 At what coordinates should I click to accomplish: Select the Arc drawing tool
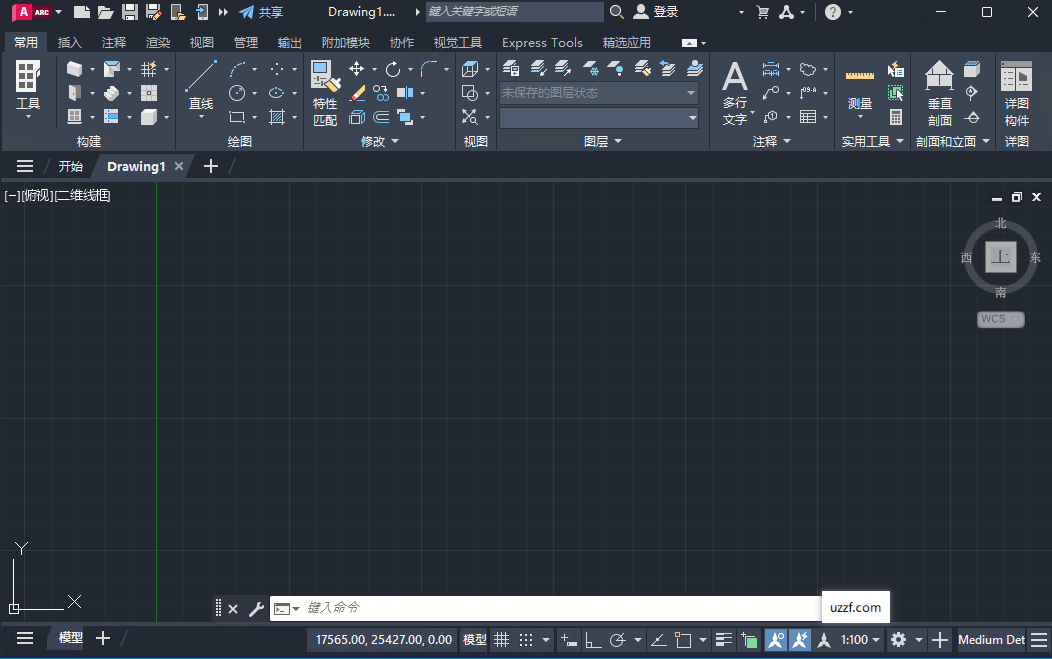pyautogui.click(x=238, y=69)
